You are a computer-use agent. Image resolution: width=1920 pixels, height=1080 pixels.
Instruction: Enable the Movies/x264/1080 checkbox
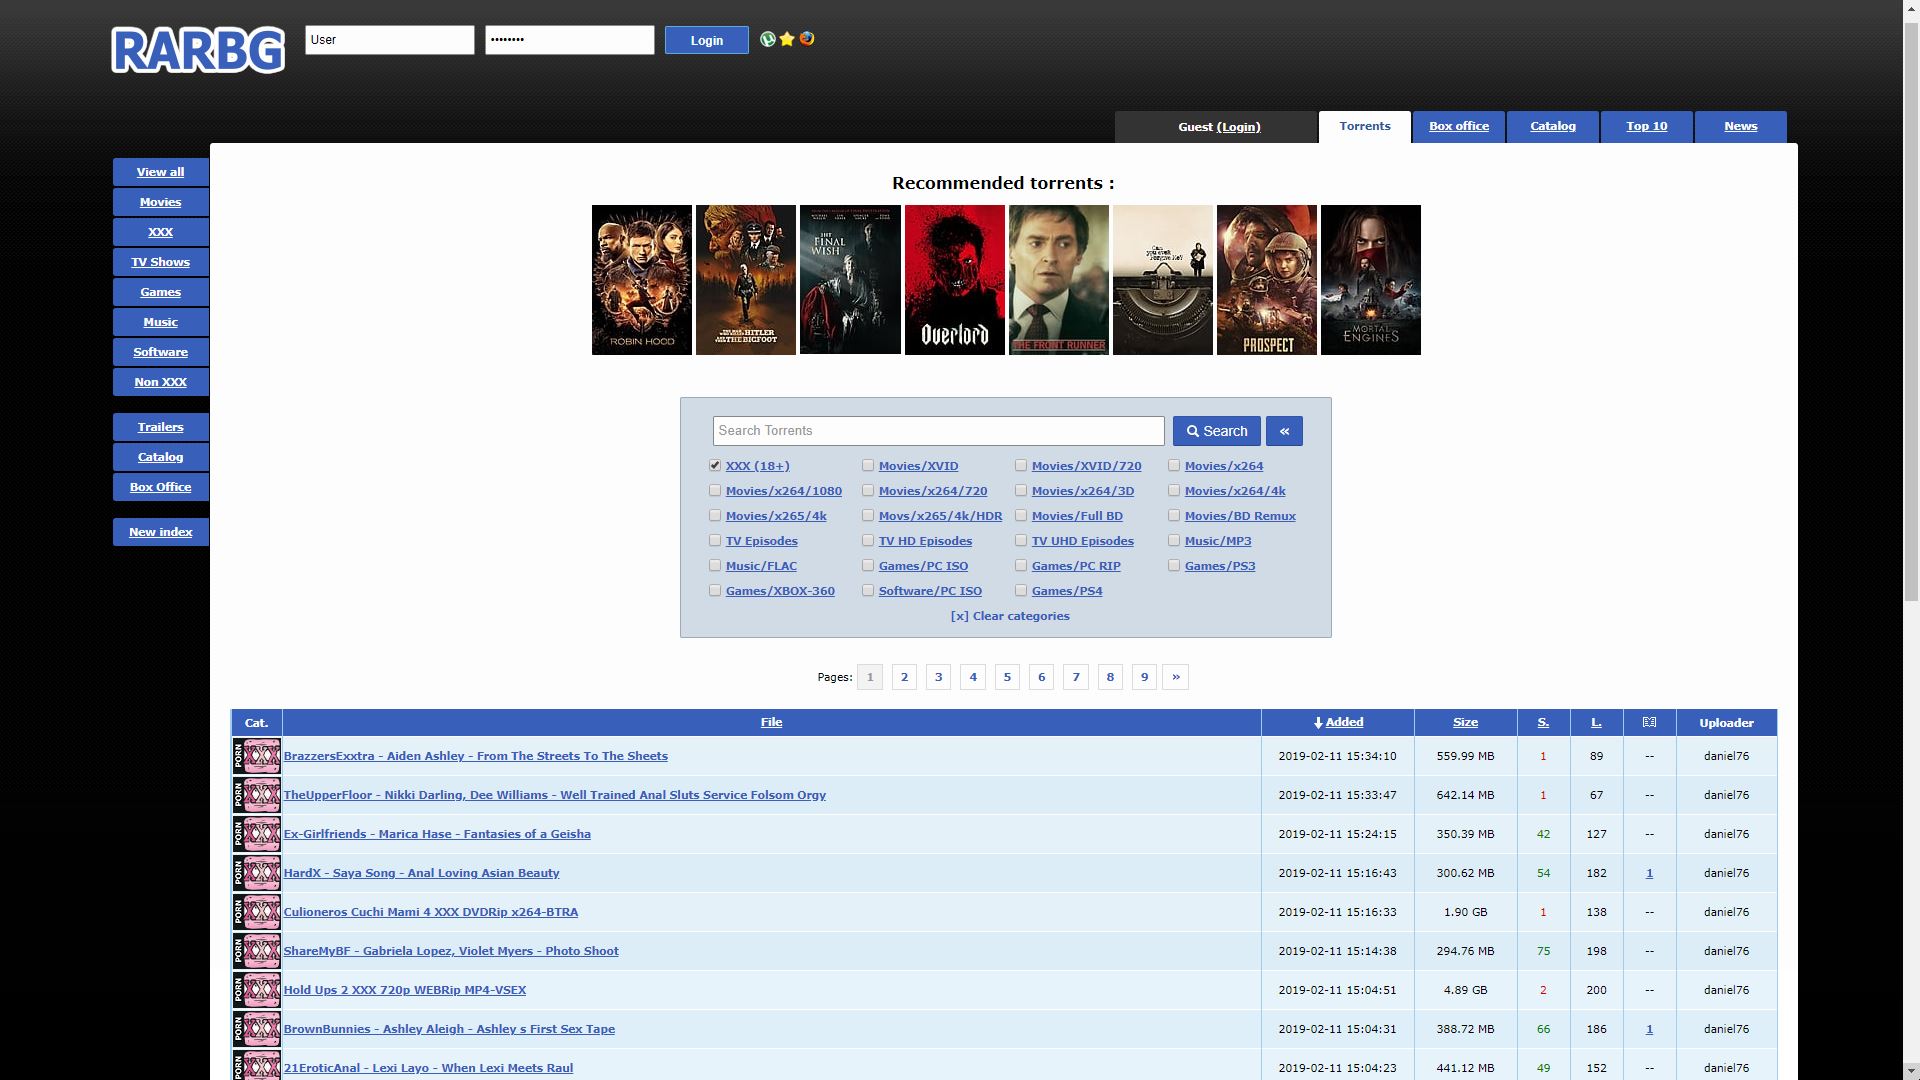[715, 490]
